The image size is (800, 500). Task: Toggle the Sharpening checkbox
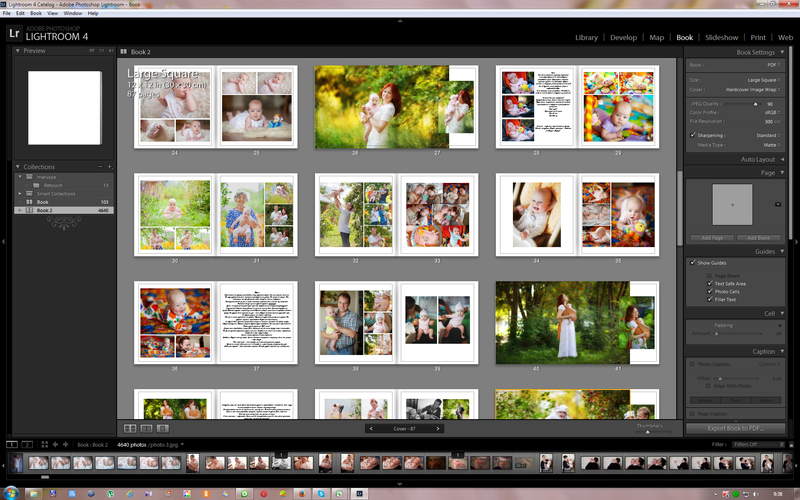694,135
